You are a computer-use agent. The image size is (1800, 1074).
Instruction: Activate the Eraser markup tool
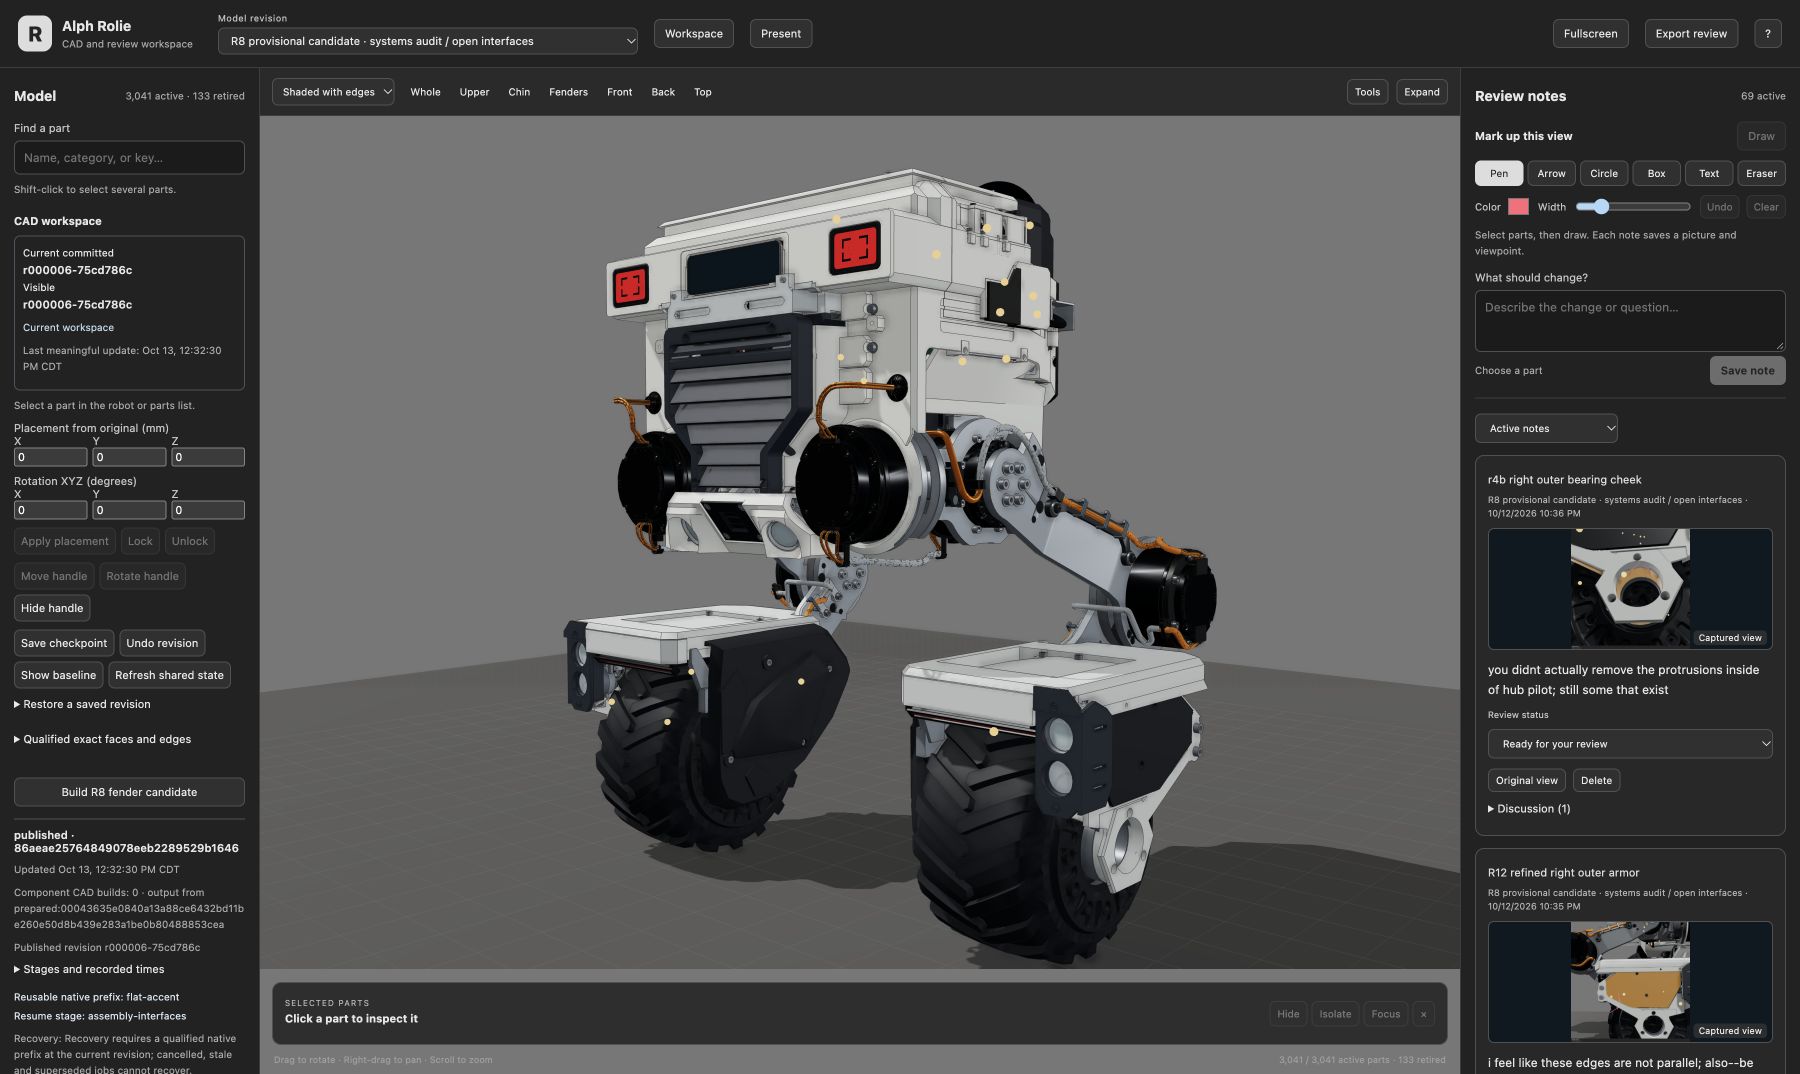1761,173
